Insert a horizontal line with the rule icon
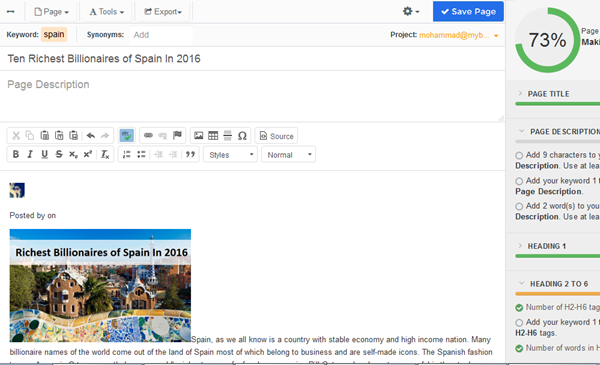This screenshot has height=365, width=600. [228, 135]
